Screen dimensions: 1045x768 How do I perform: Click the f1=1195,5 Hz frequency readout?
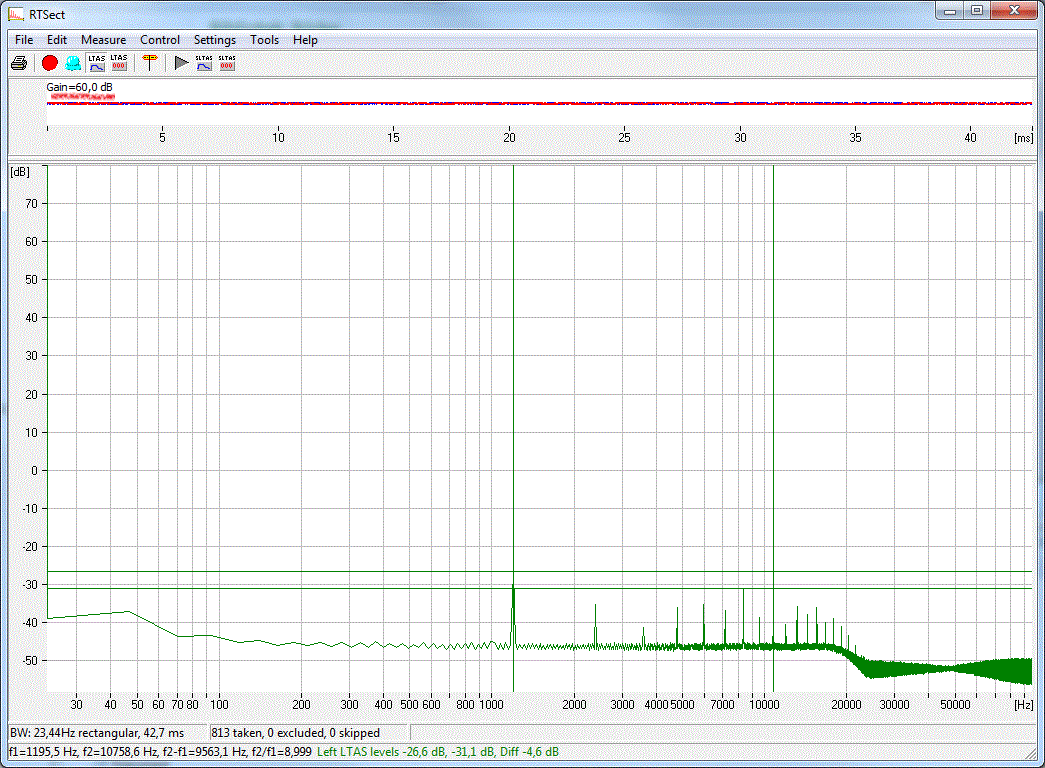[x=43, y=752]
